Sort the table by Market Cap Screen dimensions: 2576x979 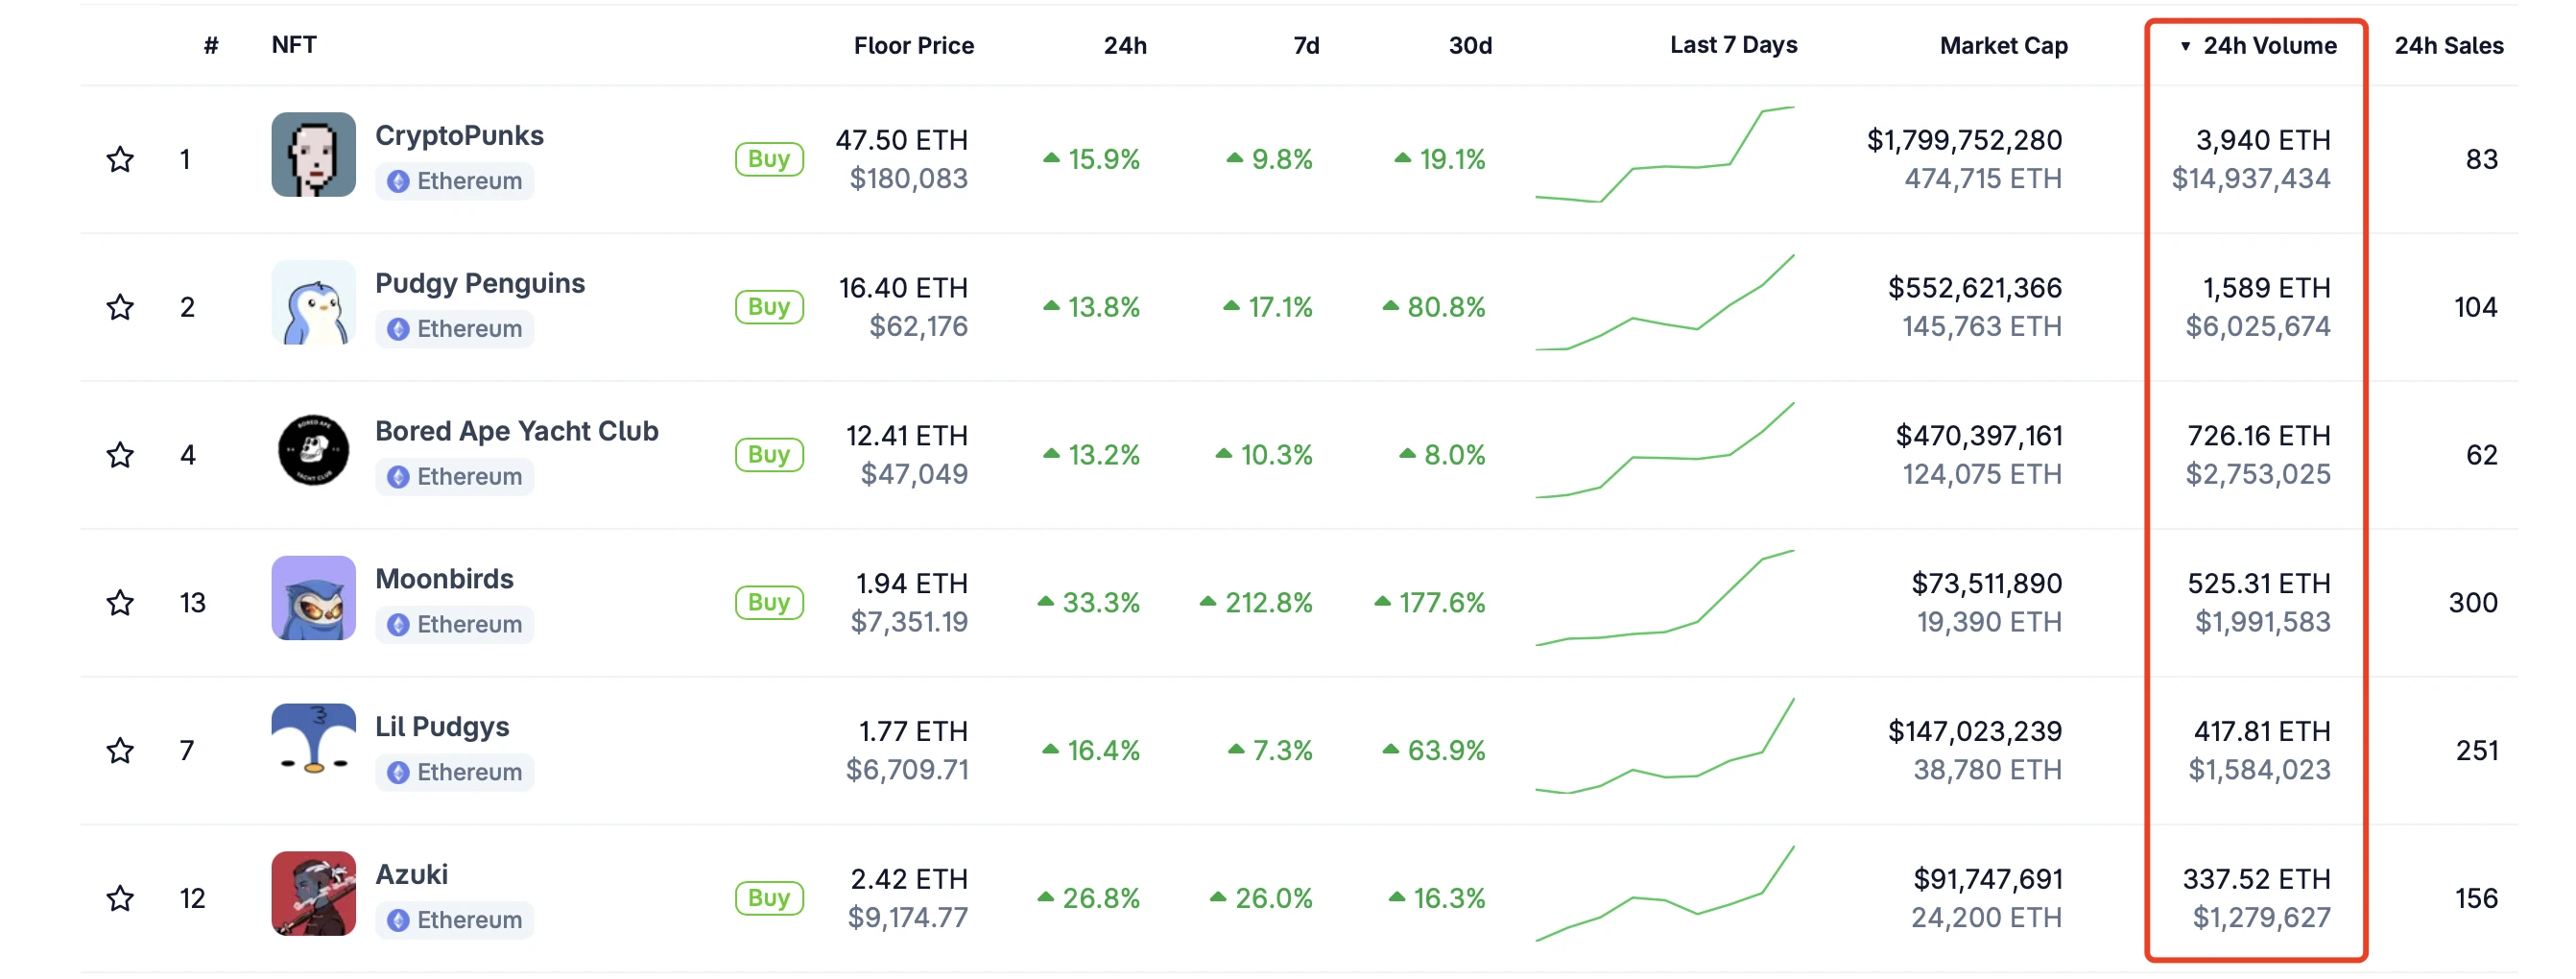(x=2003, y=45)
